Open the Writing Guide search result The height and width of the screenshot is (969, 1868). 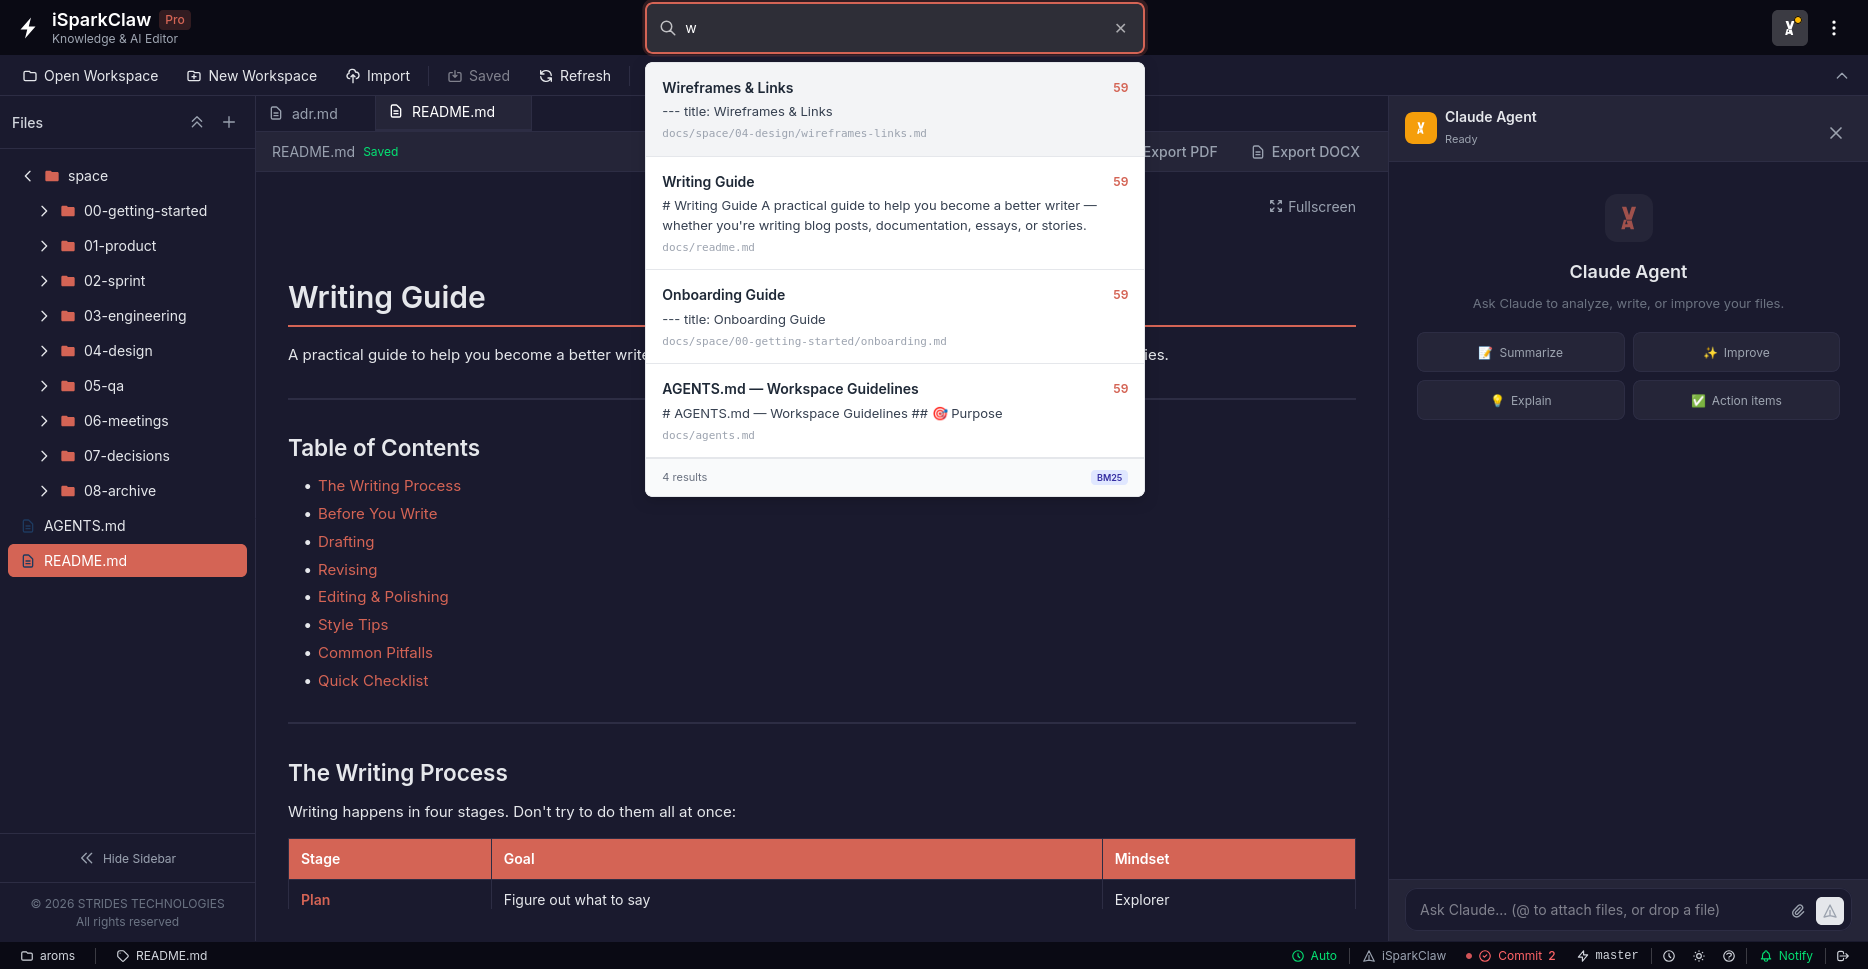point(895,213)
